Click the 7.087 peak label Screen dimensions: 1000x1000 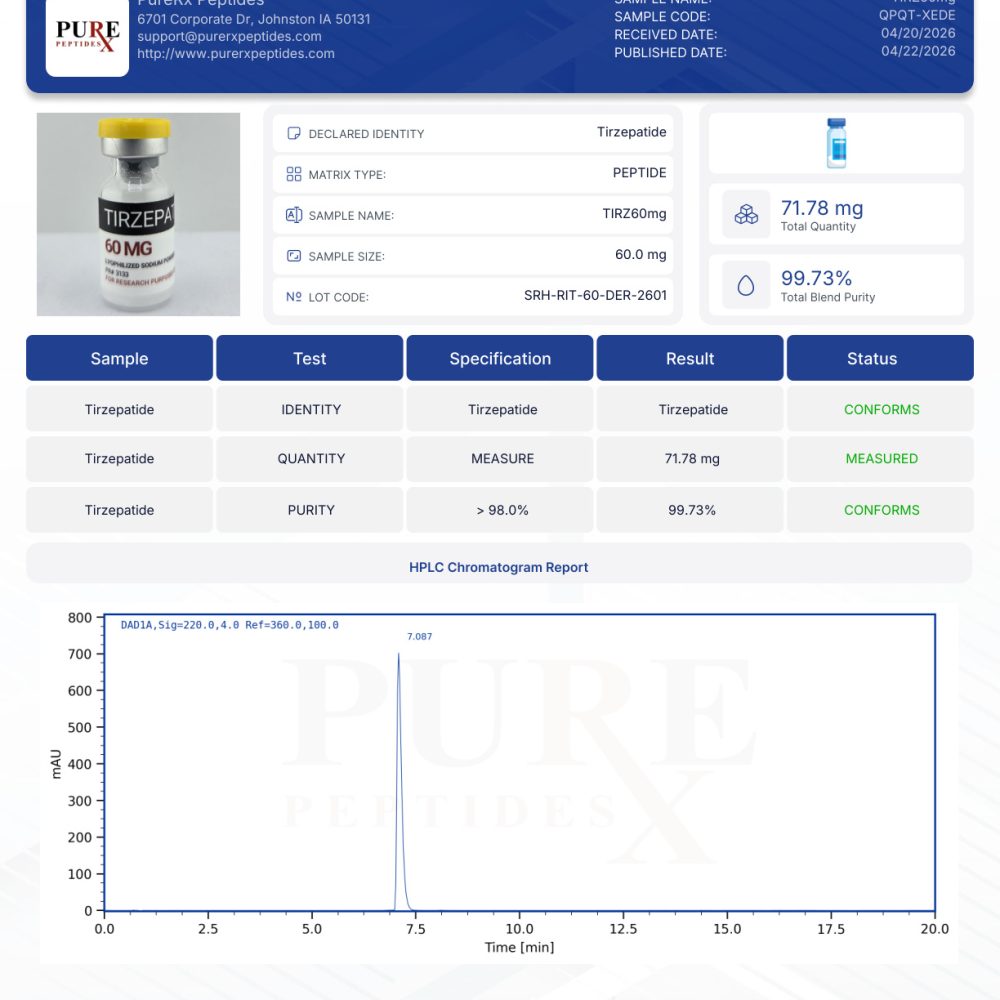pos(420,636)
